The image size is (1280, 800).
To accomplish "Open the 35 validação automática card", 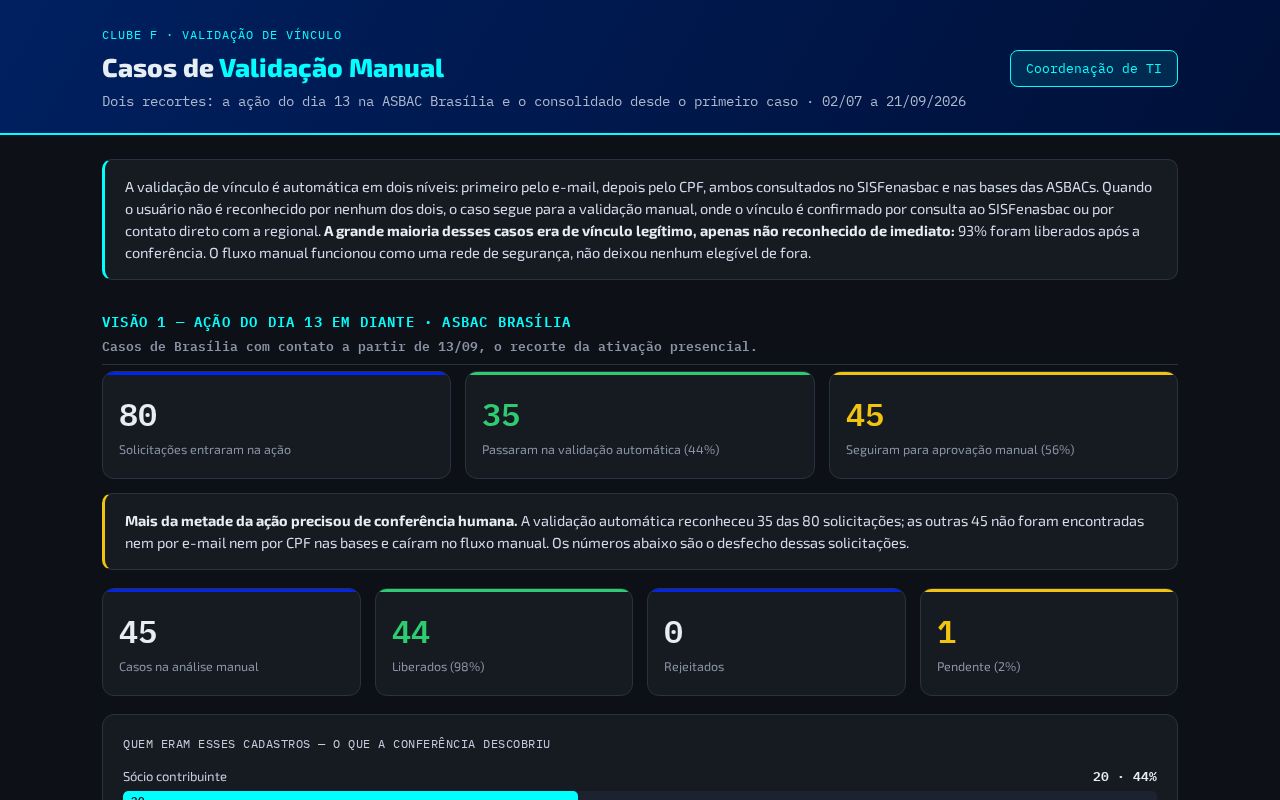I will [640, 425].
